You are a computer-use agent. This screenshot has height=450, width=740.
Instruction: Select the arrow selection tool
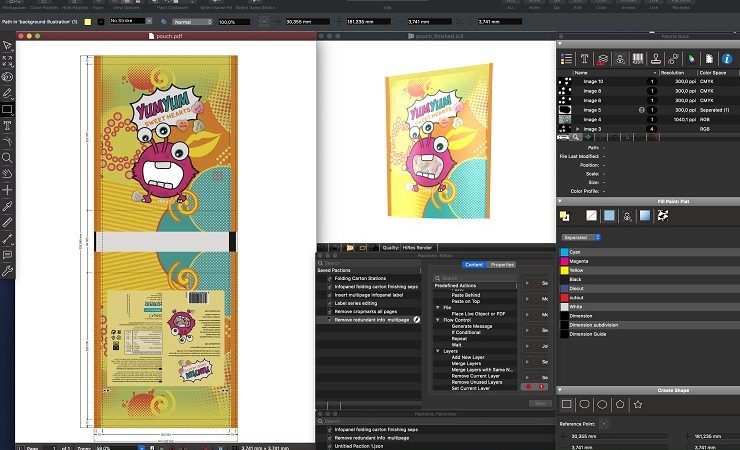pos(7,45)
